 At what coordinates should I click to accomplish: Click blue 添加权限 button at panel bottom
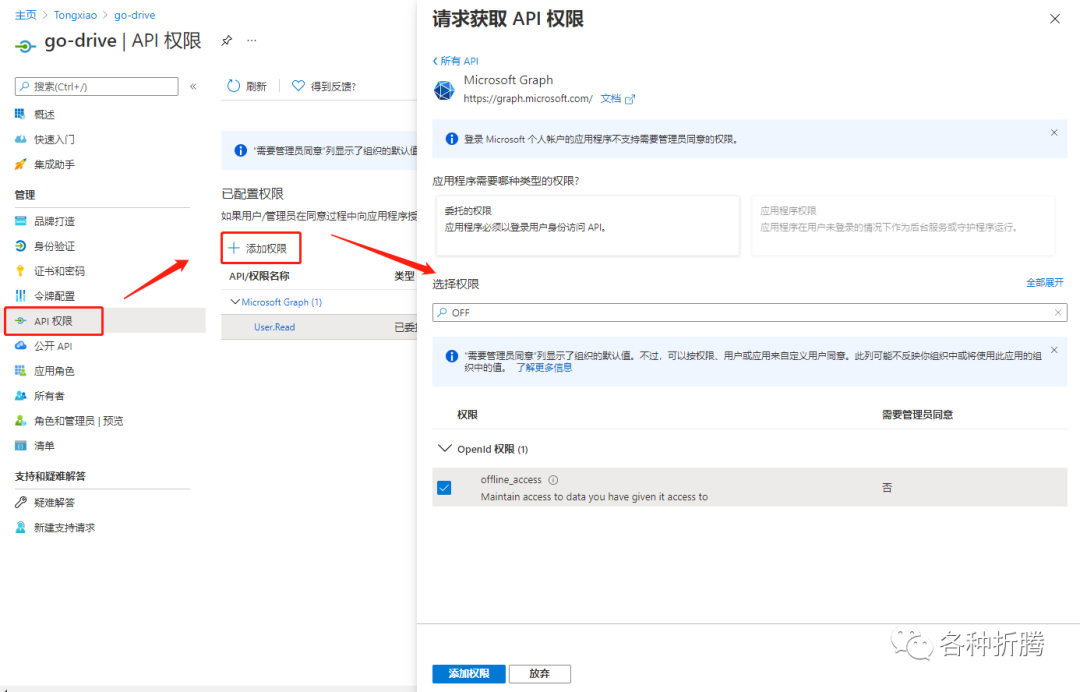coord(469,673)
